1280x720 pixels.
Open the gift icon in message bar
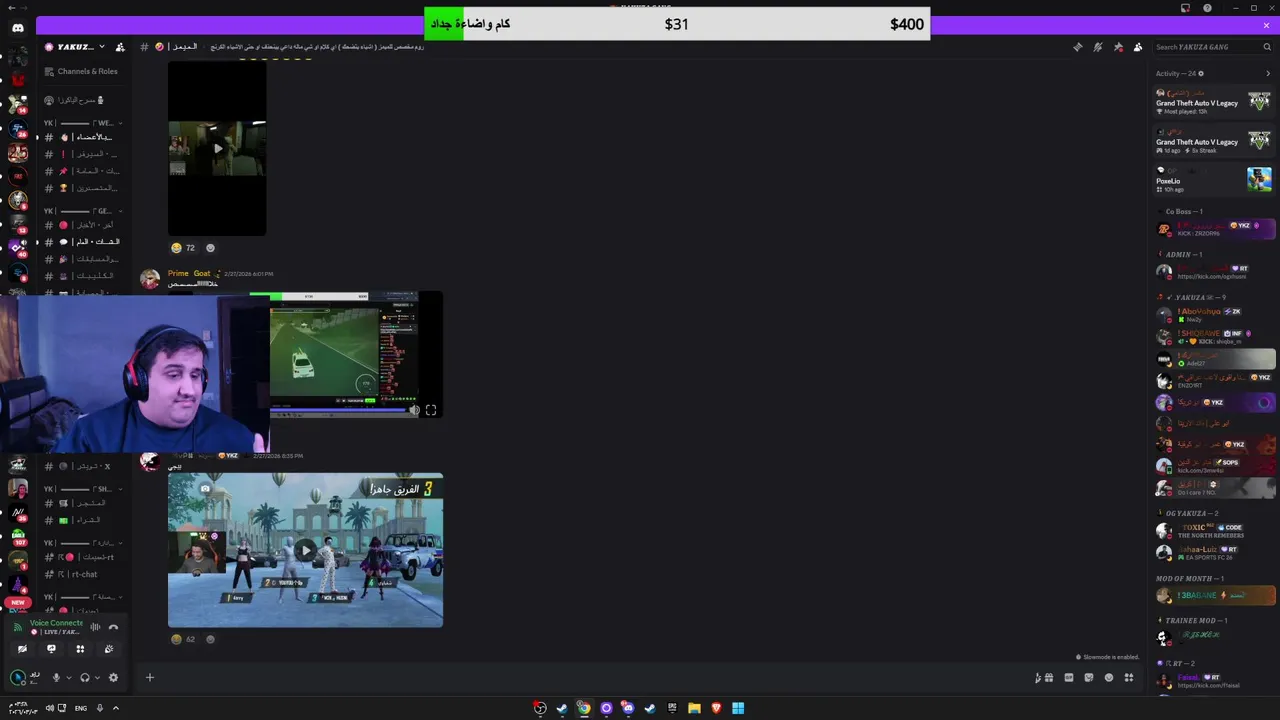[x=1049, y=677]
